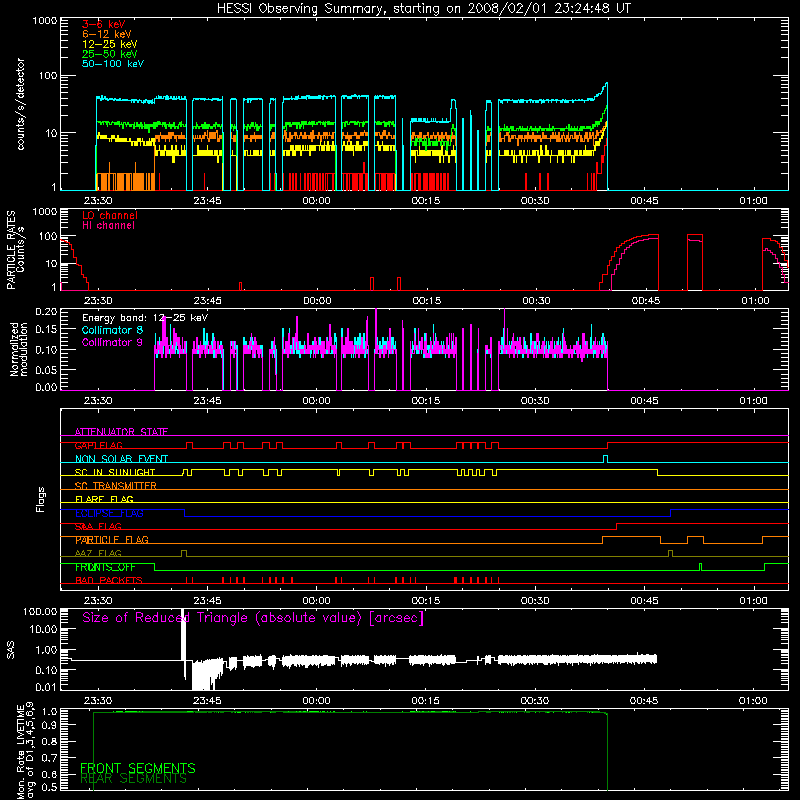Select the FRONTS OFF flag label
Screen dimensions: 800x800
[x=105, y=567]
